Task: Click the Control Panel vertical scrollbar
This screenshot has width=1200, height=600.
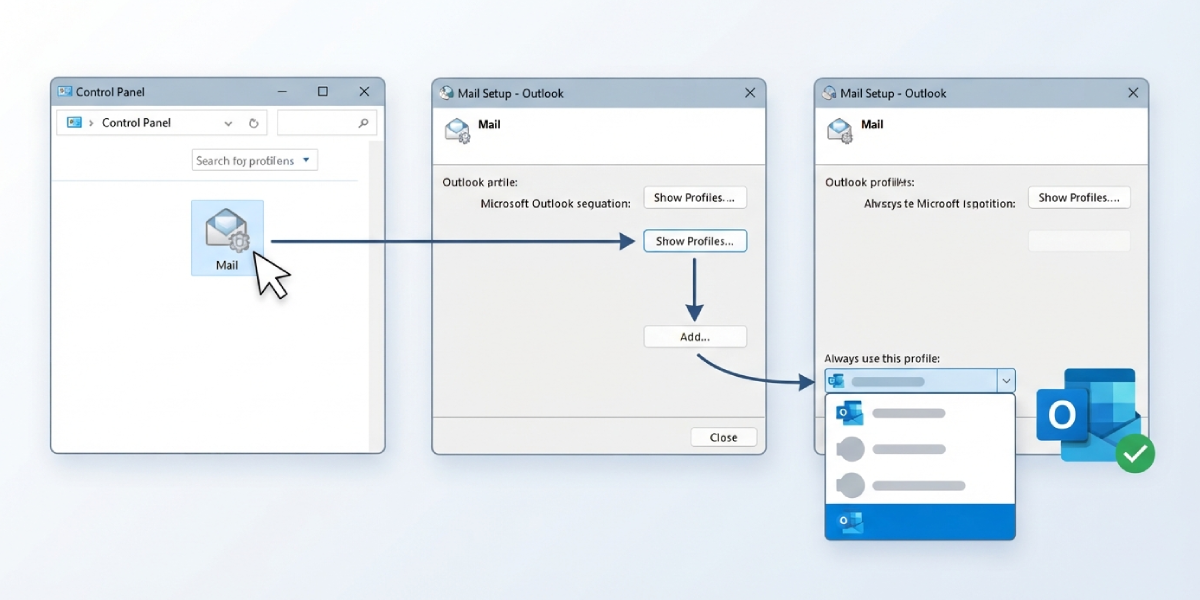Action: 377,296
